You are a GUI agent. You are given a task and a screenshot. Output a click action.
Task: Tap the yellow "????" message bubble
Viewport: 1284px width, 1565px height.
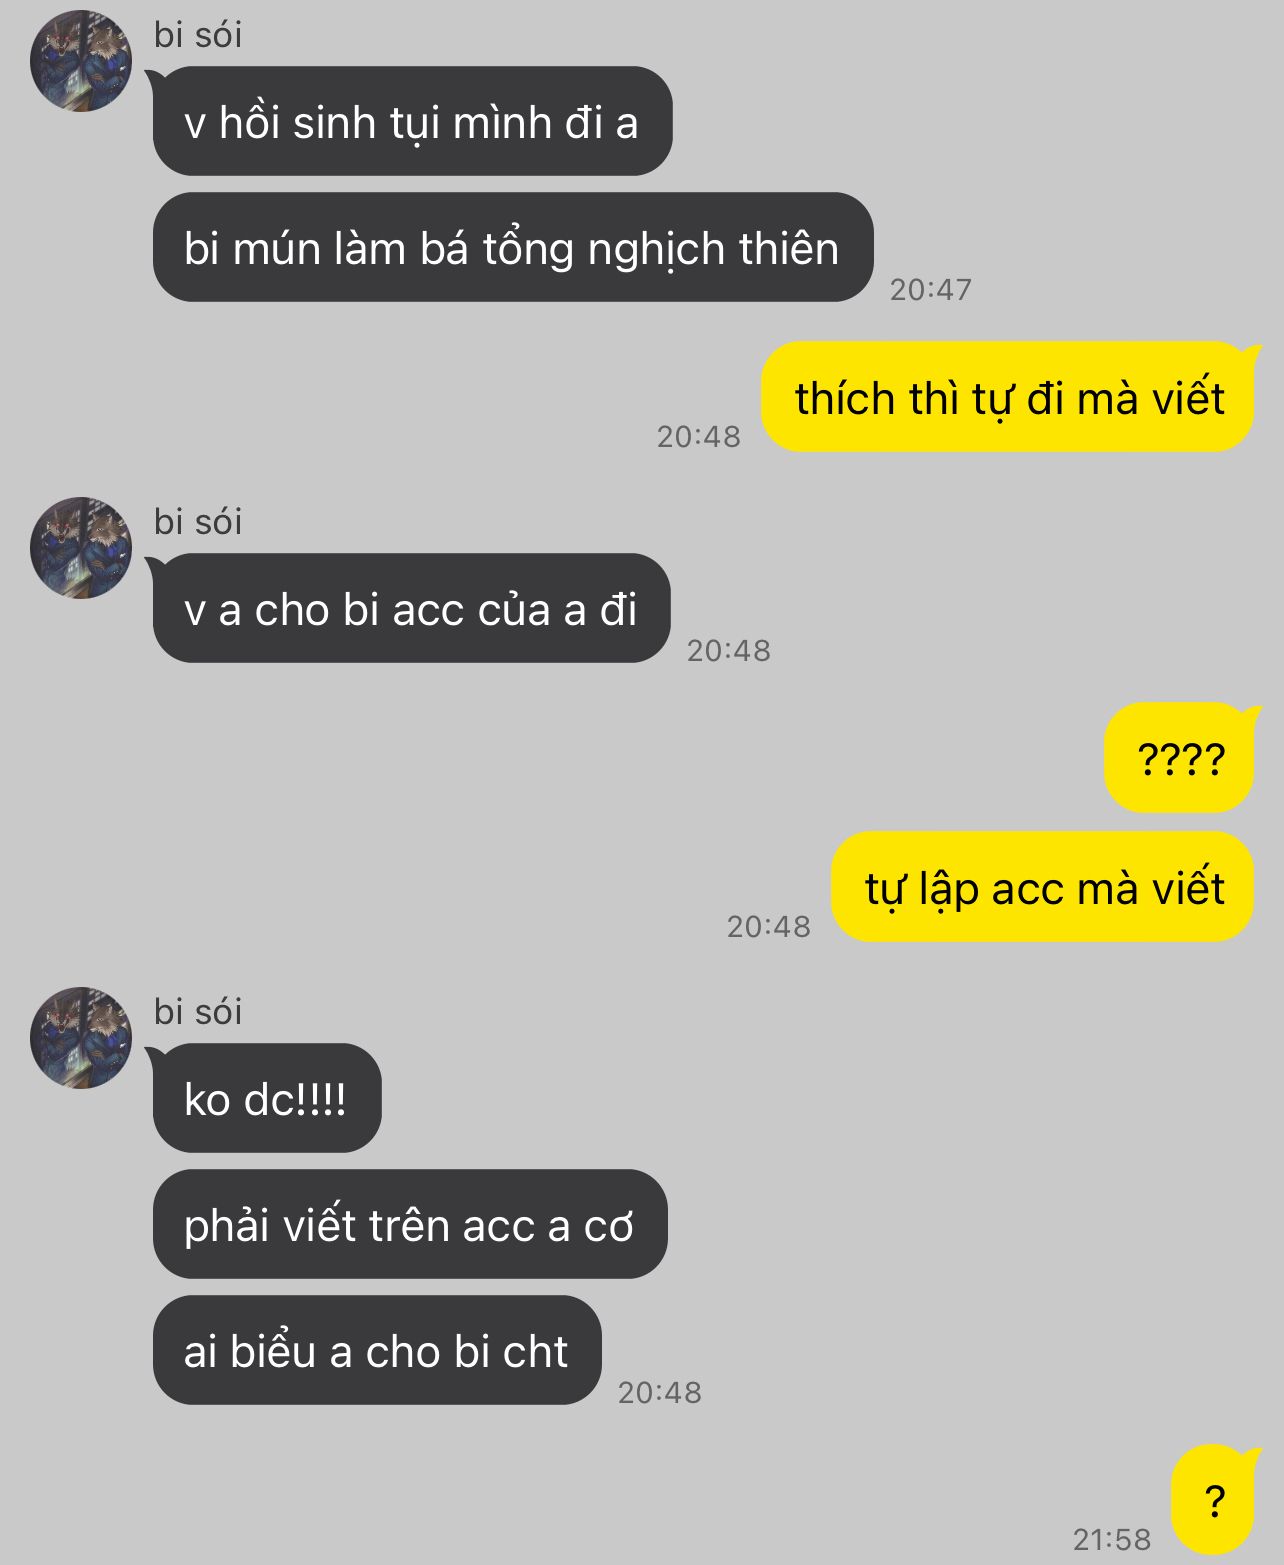click(1180, 759)
